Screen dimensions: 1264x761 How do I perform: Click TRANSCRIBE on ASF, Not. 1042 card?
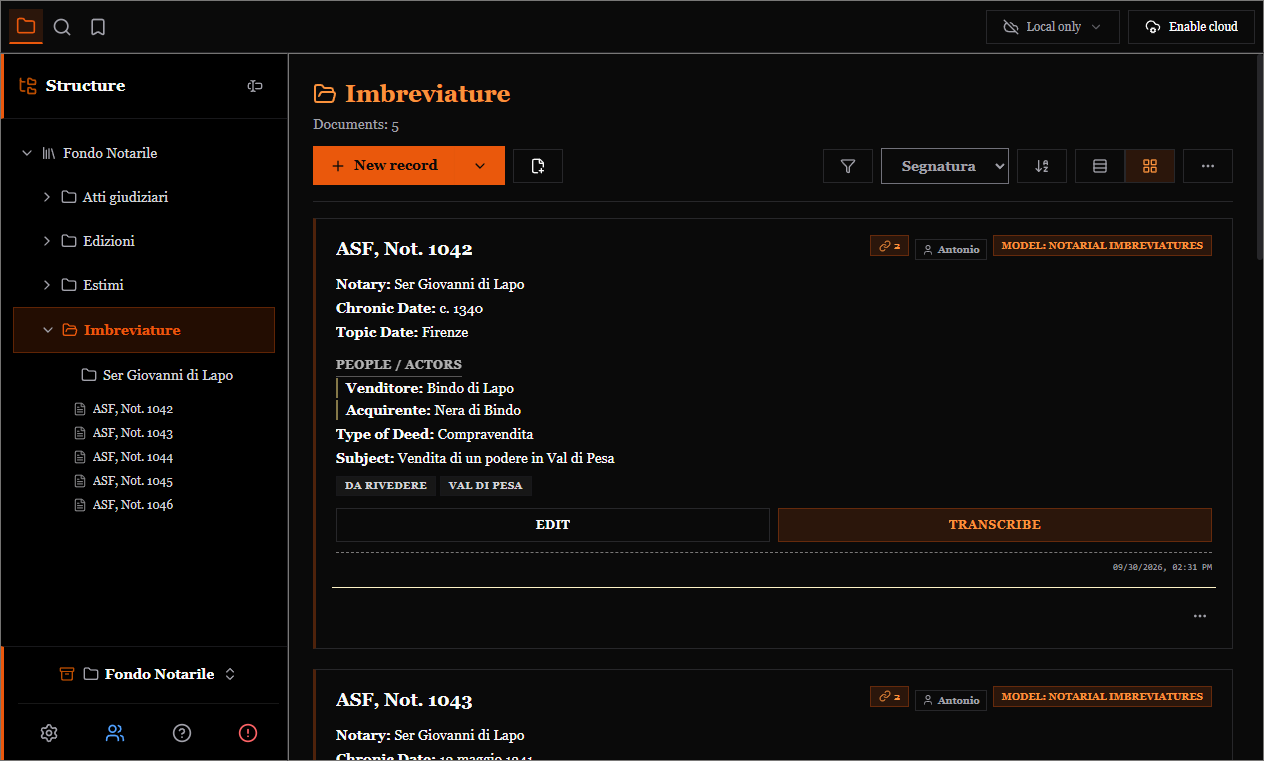click(x=995, y=525)
